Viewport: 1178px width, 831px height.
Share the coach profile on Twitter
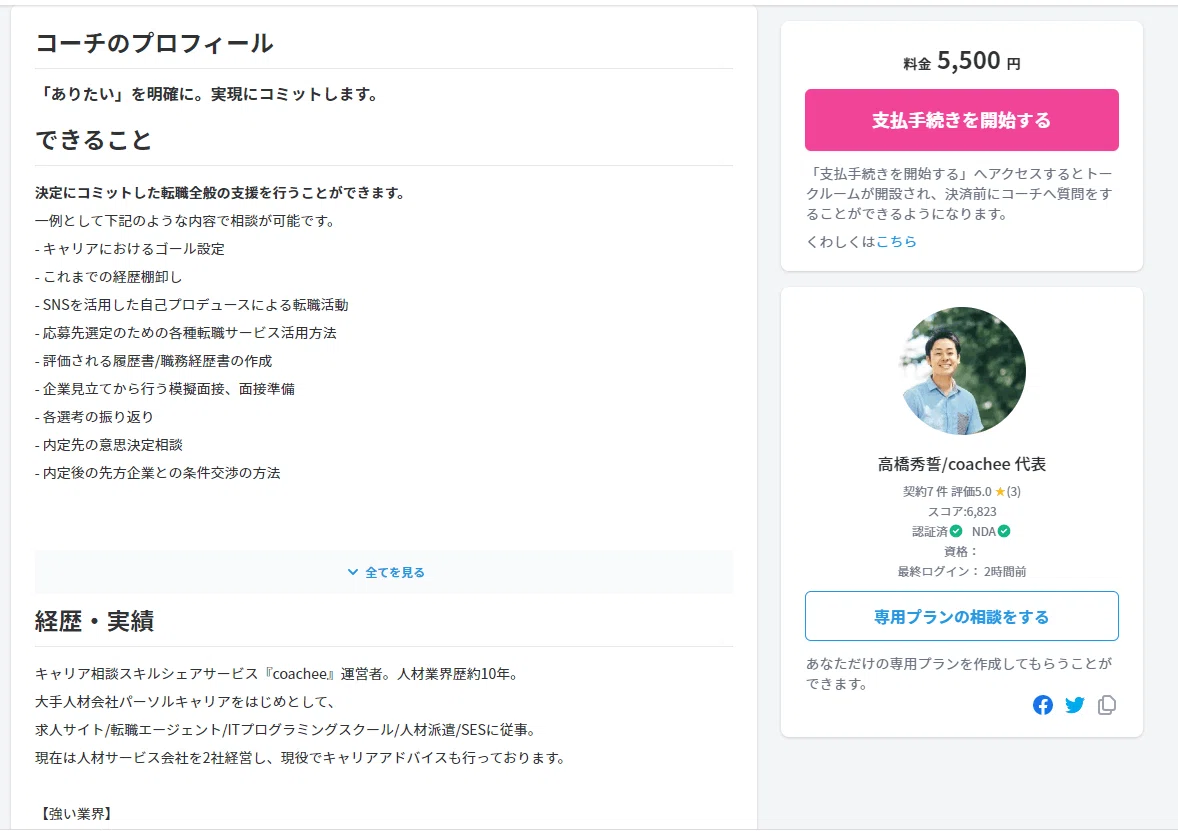point(1074,705)
